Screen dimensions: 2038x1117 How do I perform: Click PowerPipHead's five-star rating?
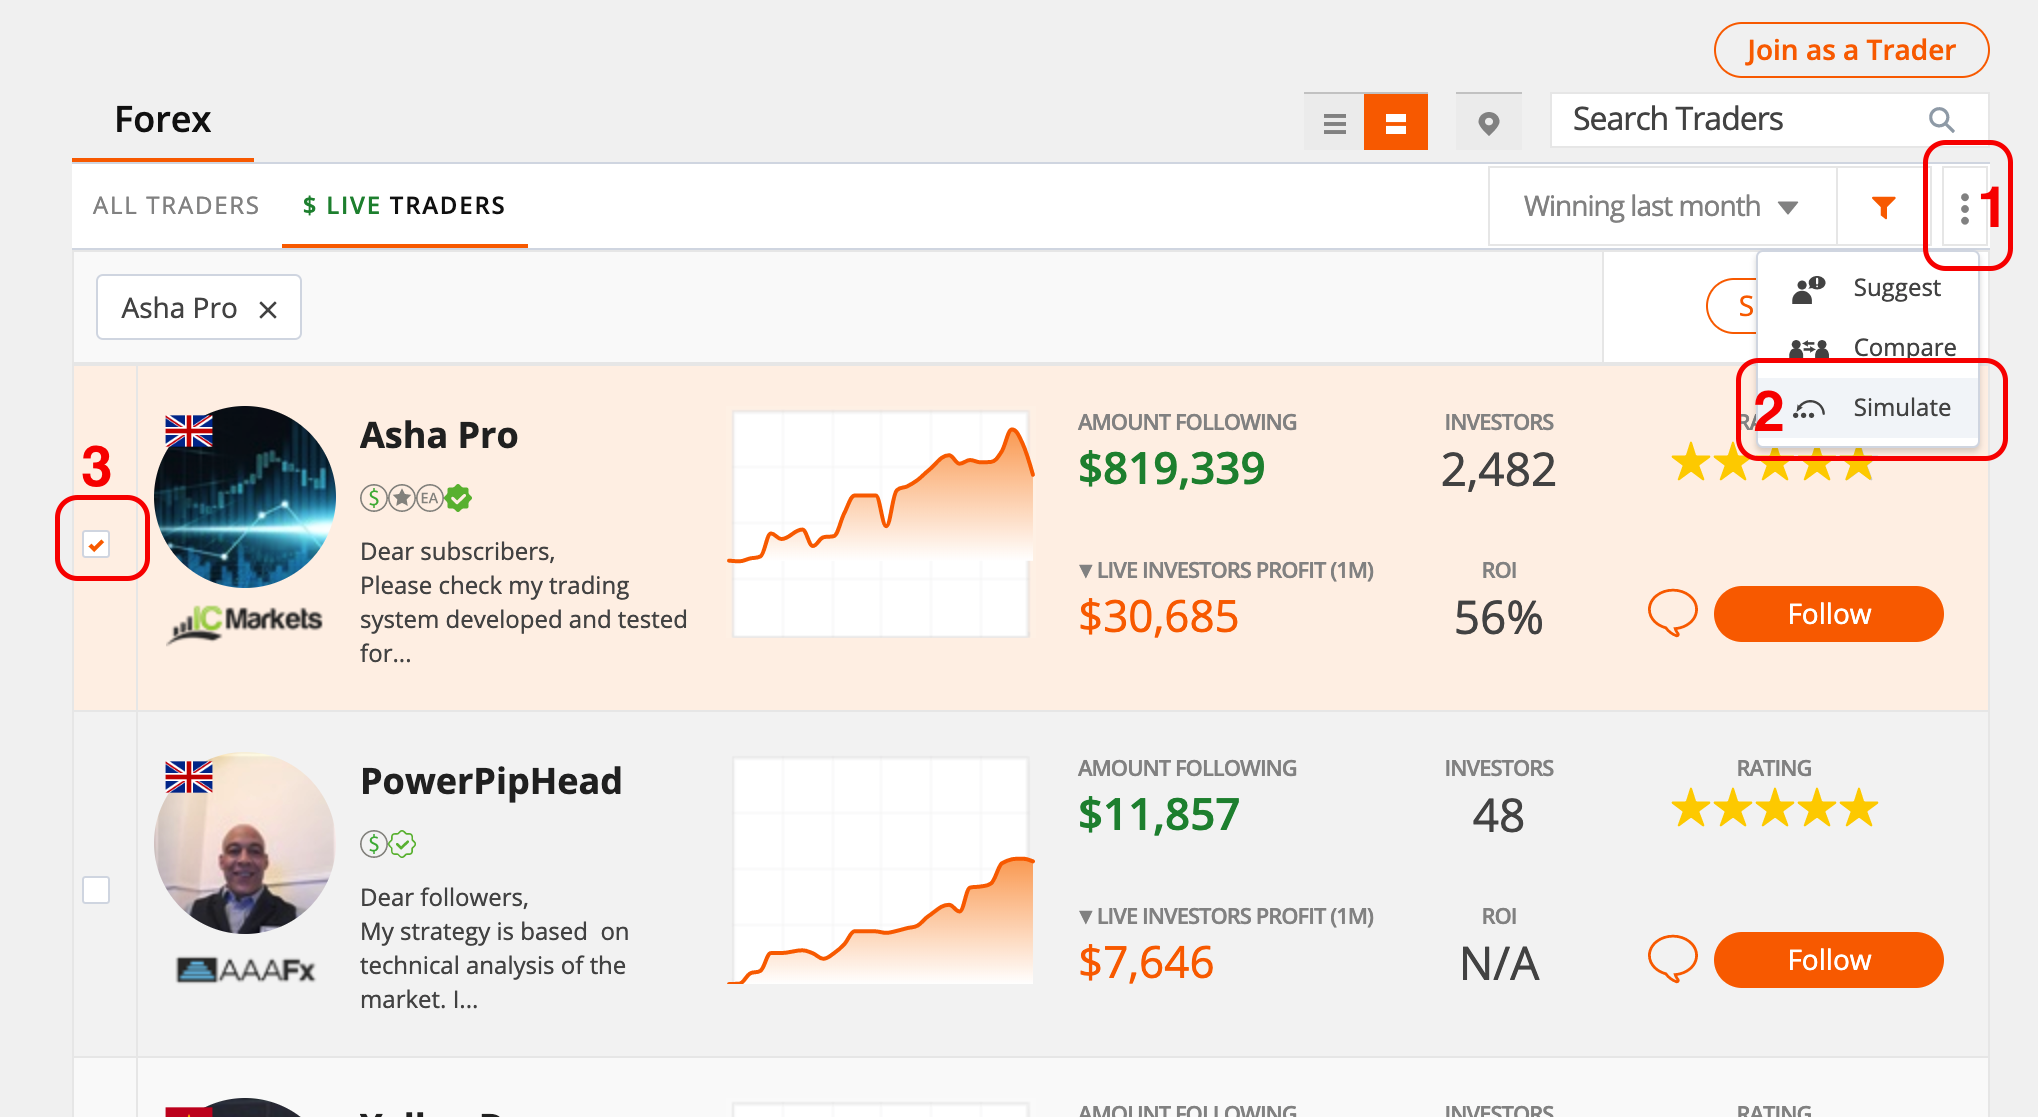pyautogui.click(x=1774, y=809)
